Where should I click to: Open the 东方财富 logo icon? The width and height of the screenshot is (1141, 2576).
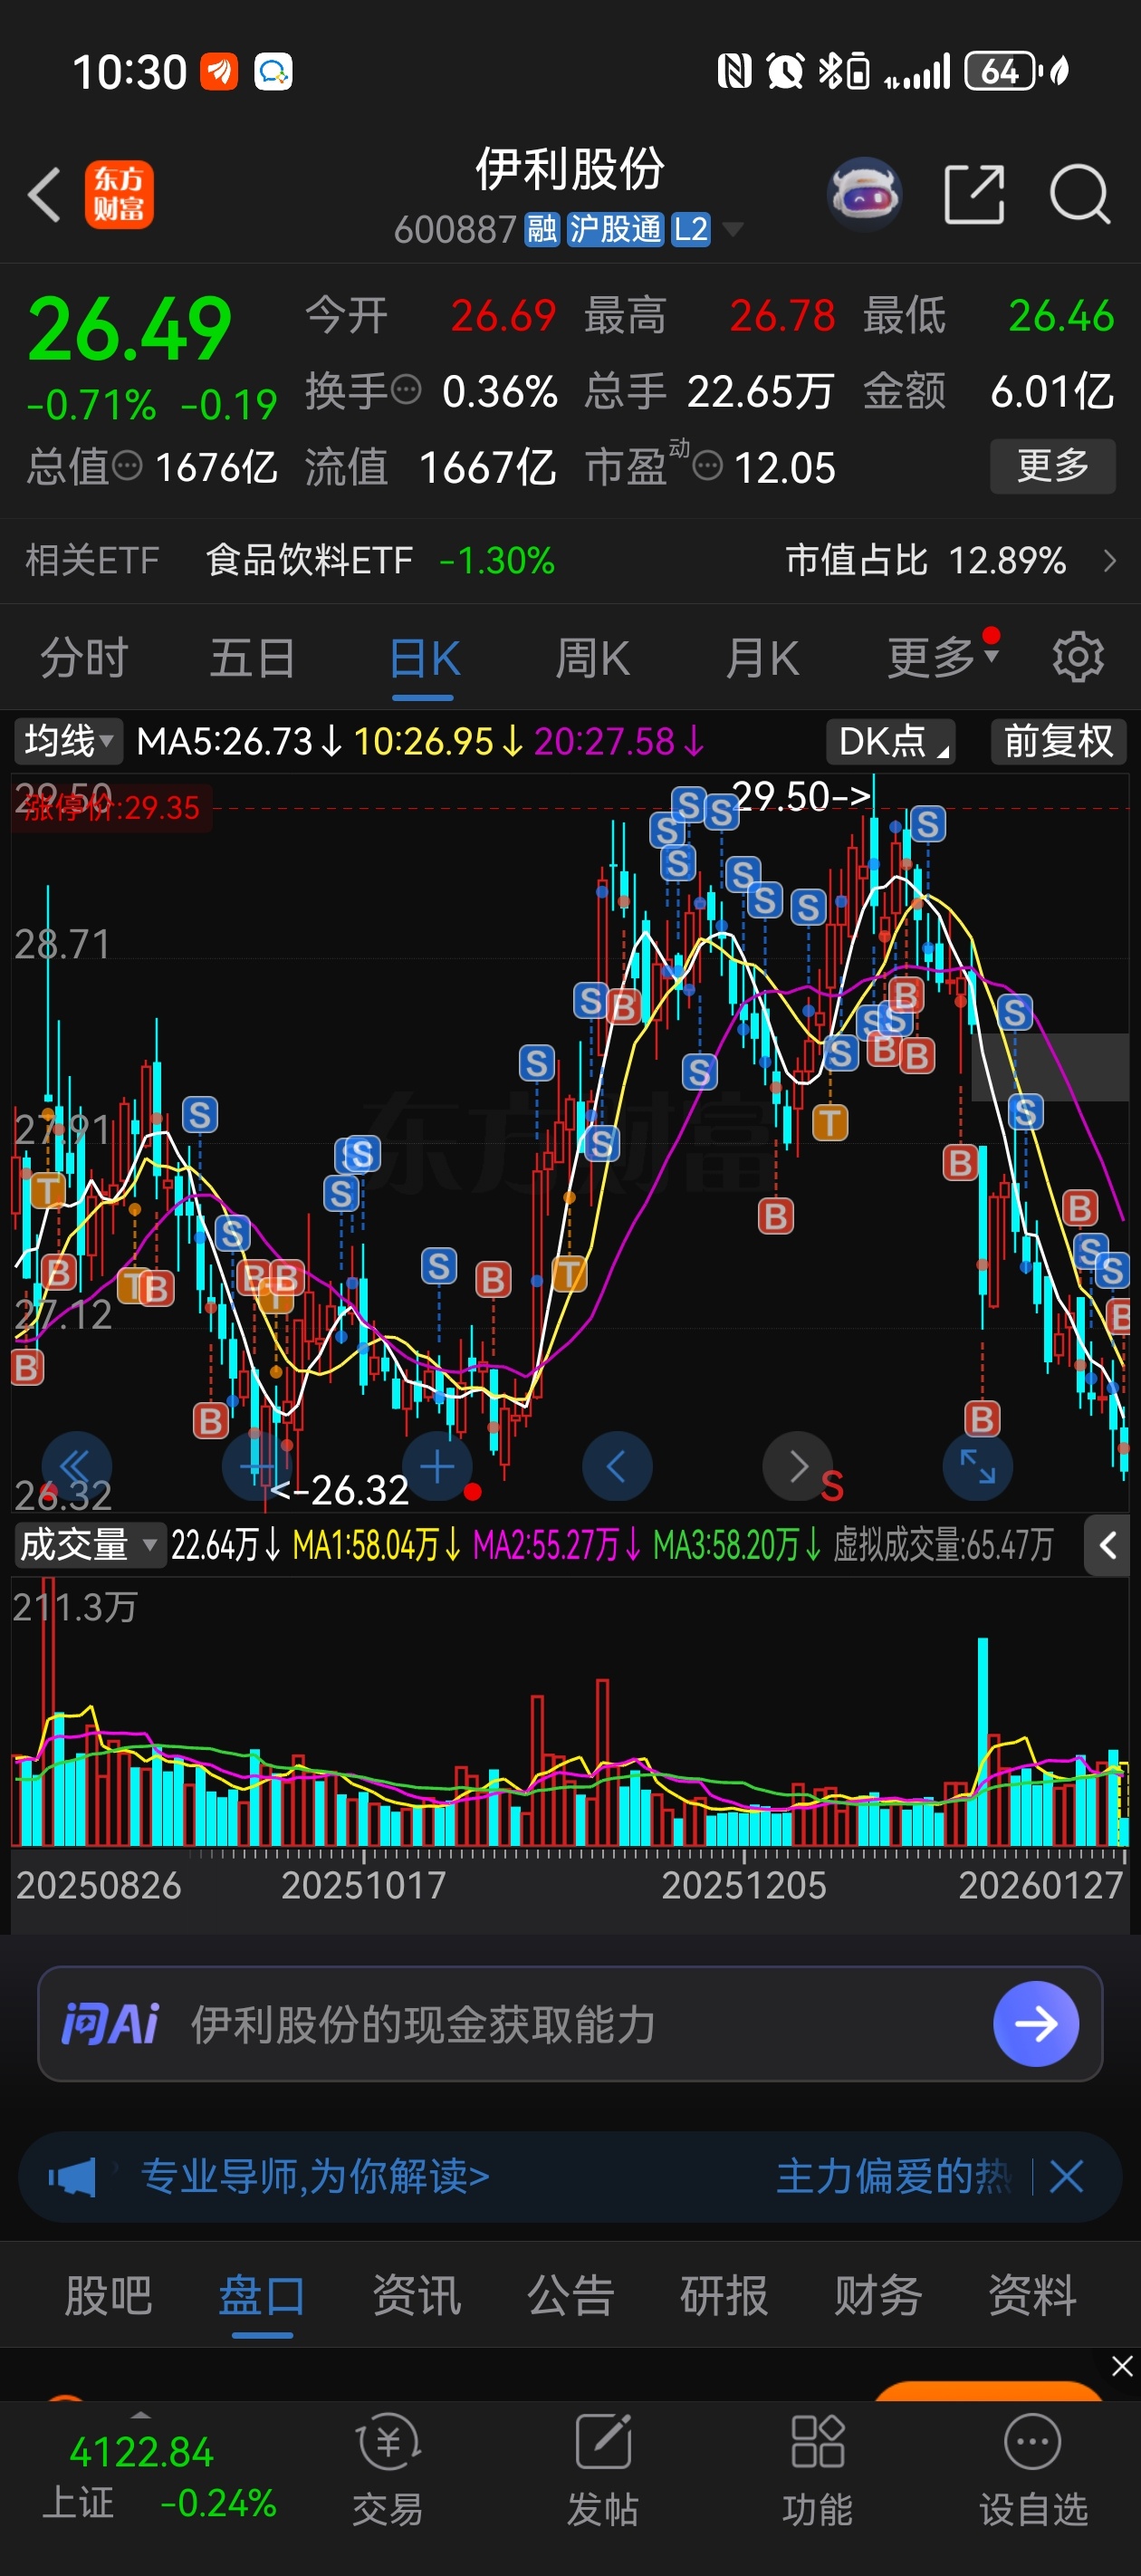click(119, 195)
